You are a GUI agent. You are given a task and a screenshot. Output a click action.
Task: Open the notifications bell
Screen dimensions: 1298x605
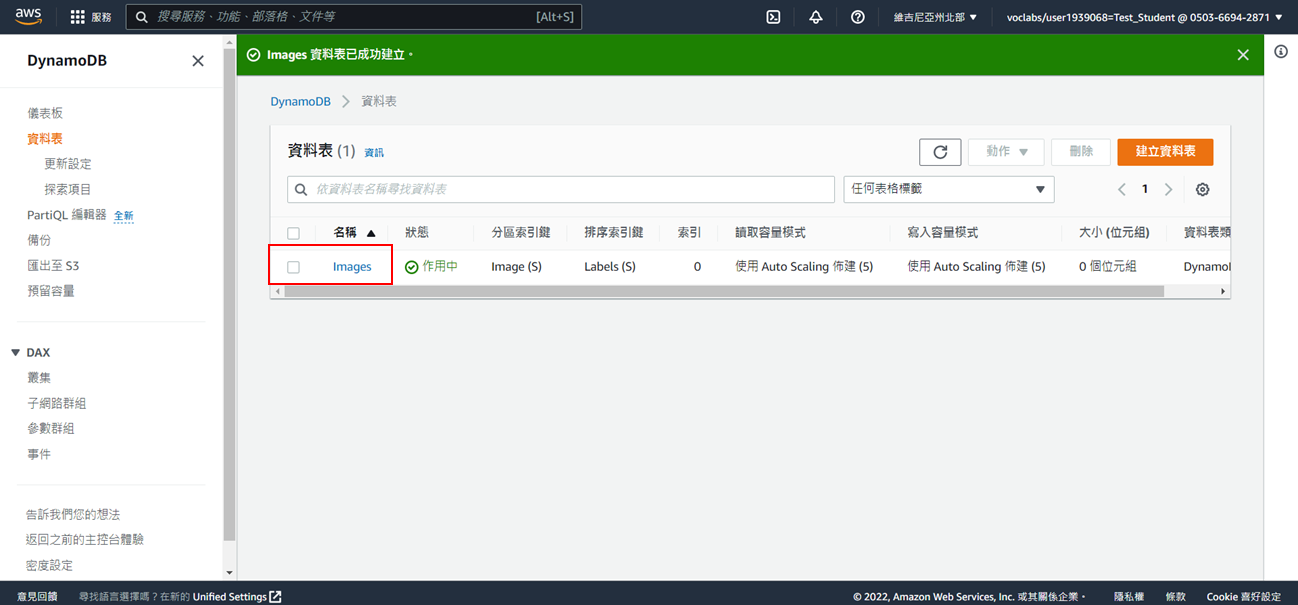pyautogui.click(x=816, y=17)
